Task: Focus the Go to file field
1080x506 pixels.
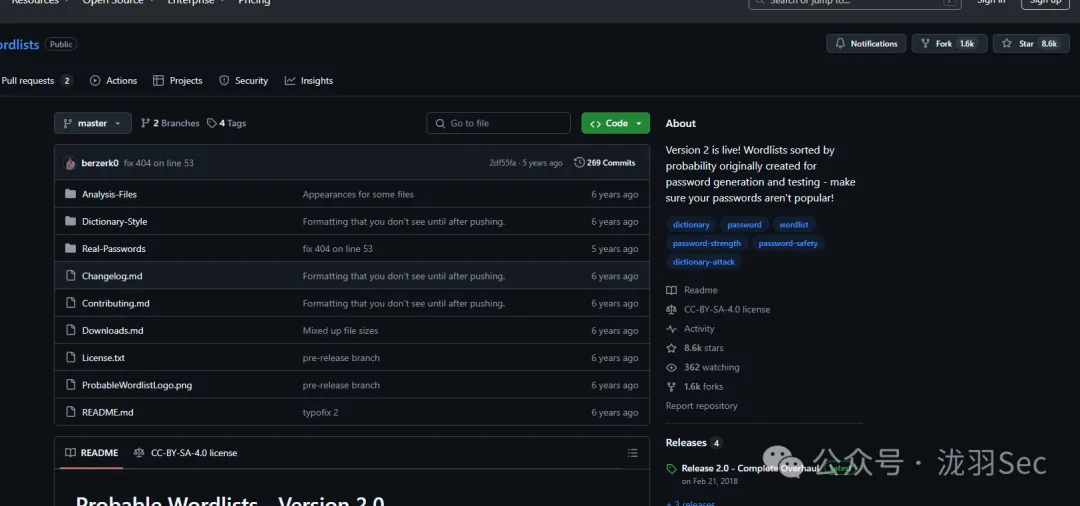Action: [499, 123]
